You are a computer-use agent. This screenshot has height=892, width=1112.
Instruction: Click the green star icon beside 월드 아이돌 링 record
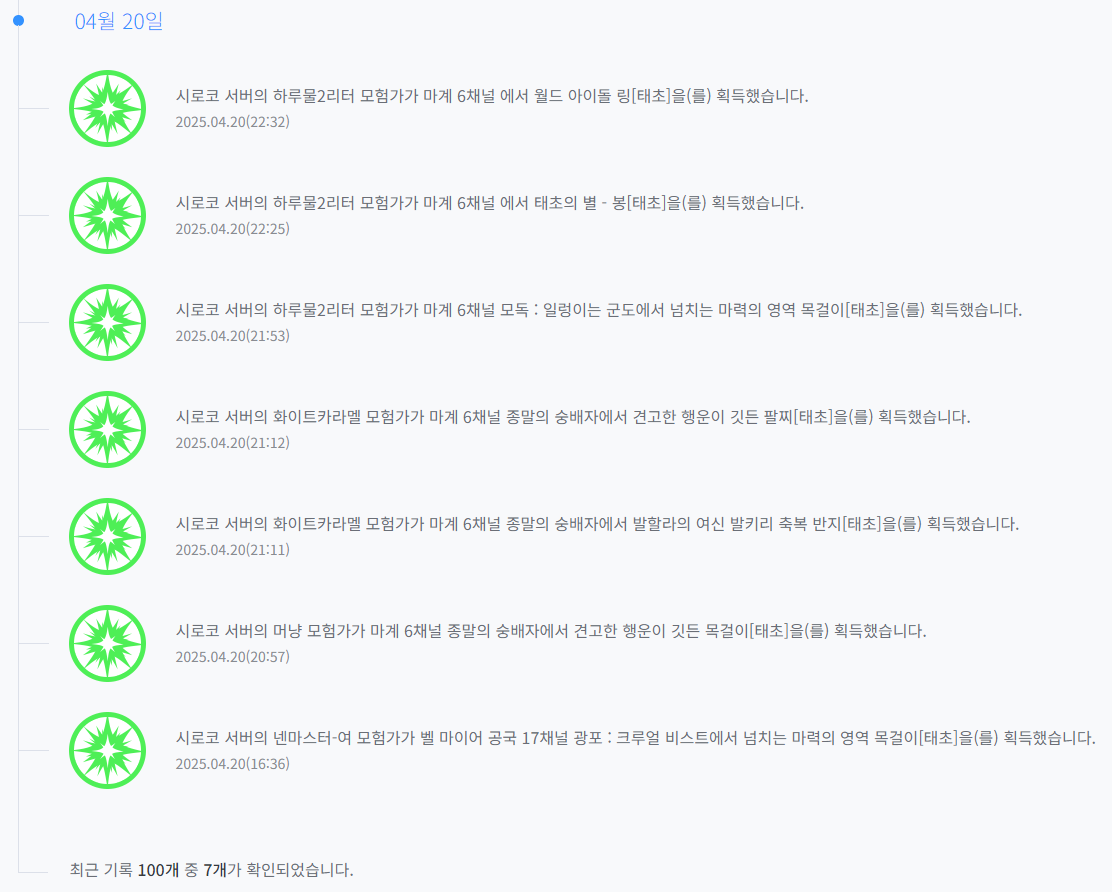click(108, 108)
